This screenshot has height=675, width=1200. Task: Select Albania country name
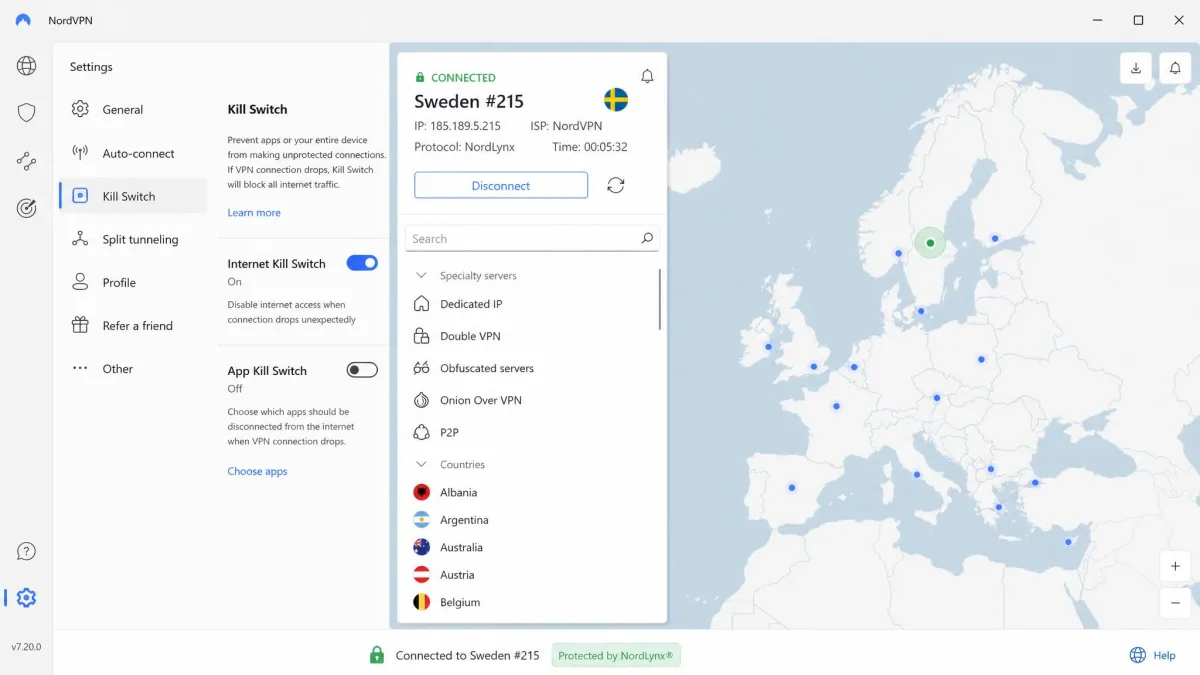pyautogui.click(x=459, y=492)
